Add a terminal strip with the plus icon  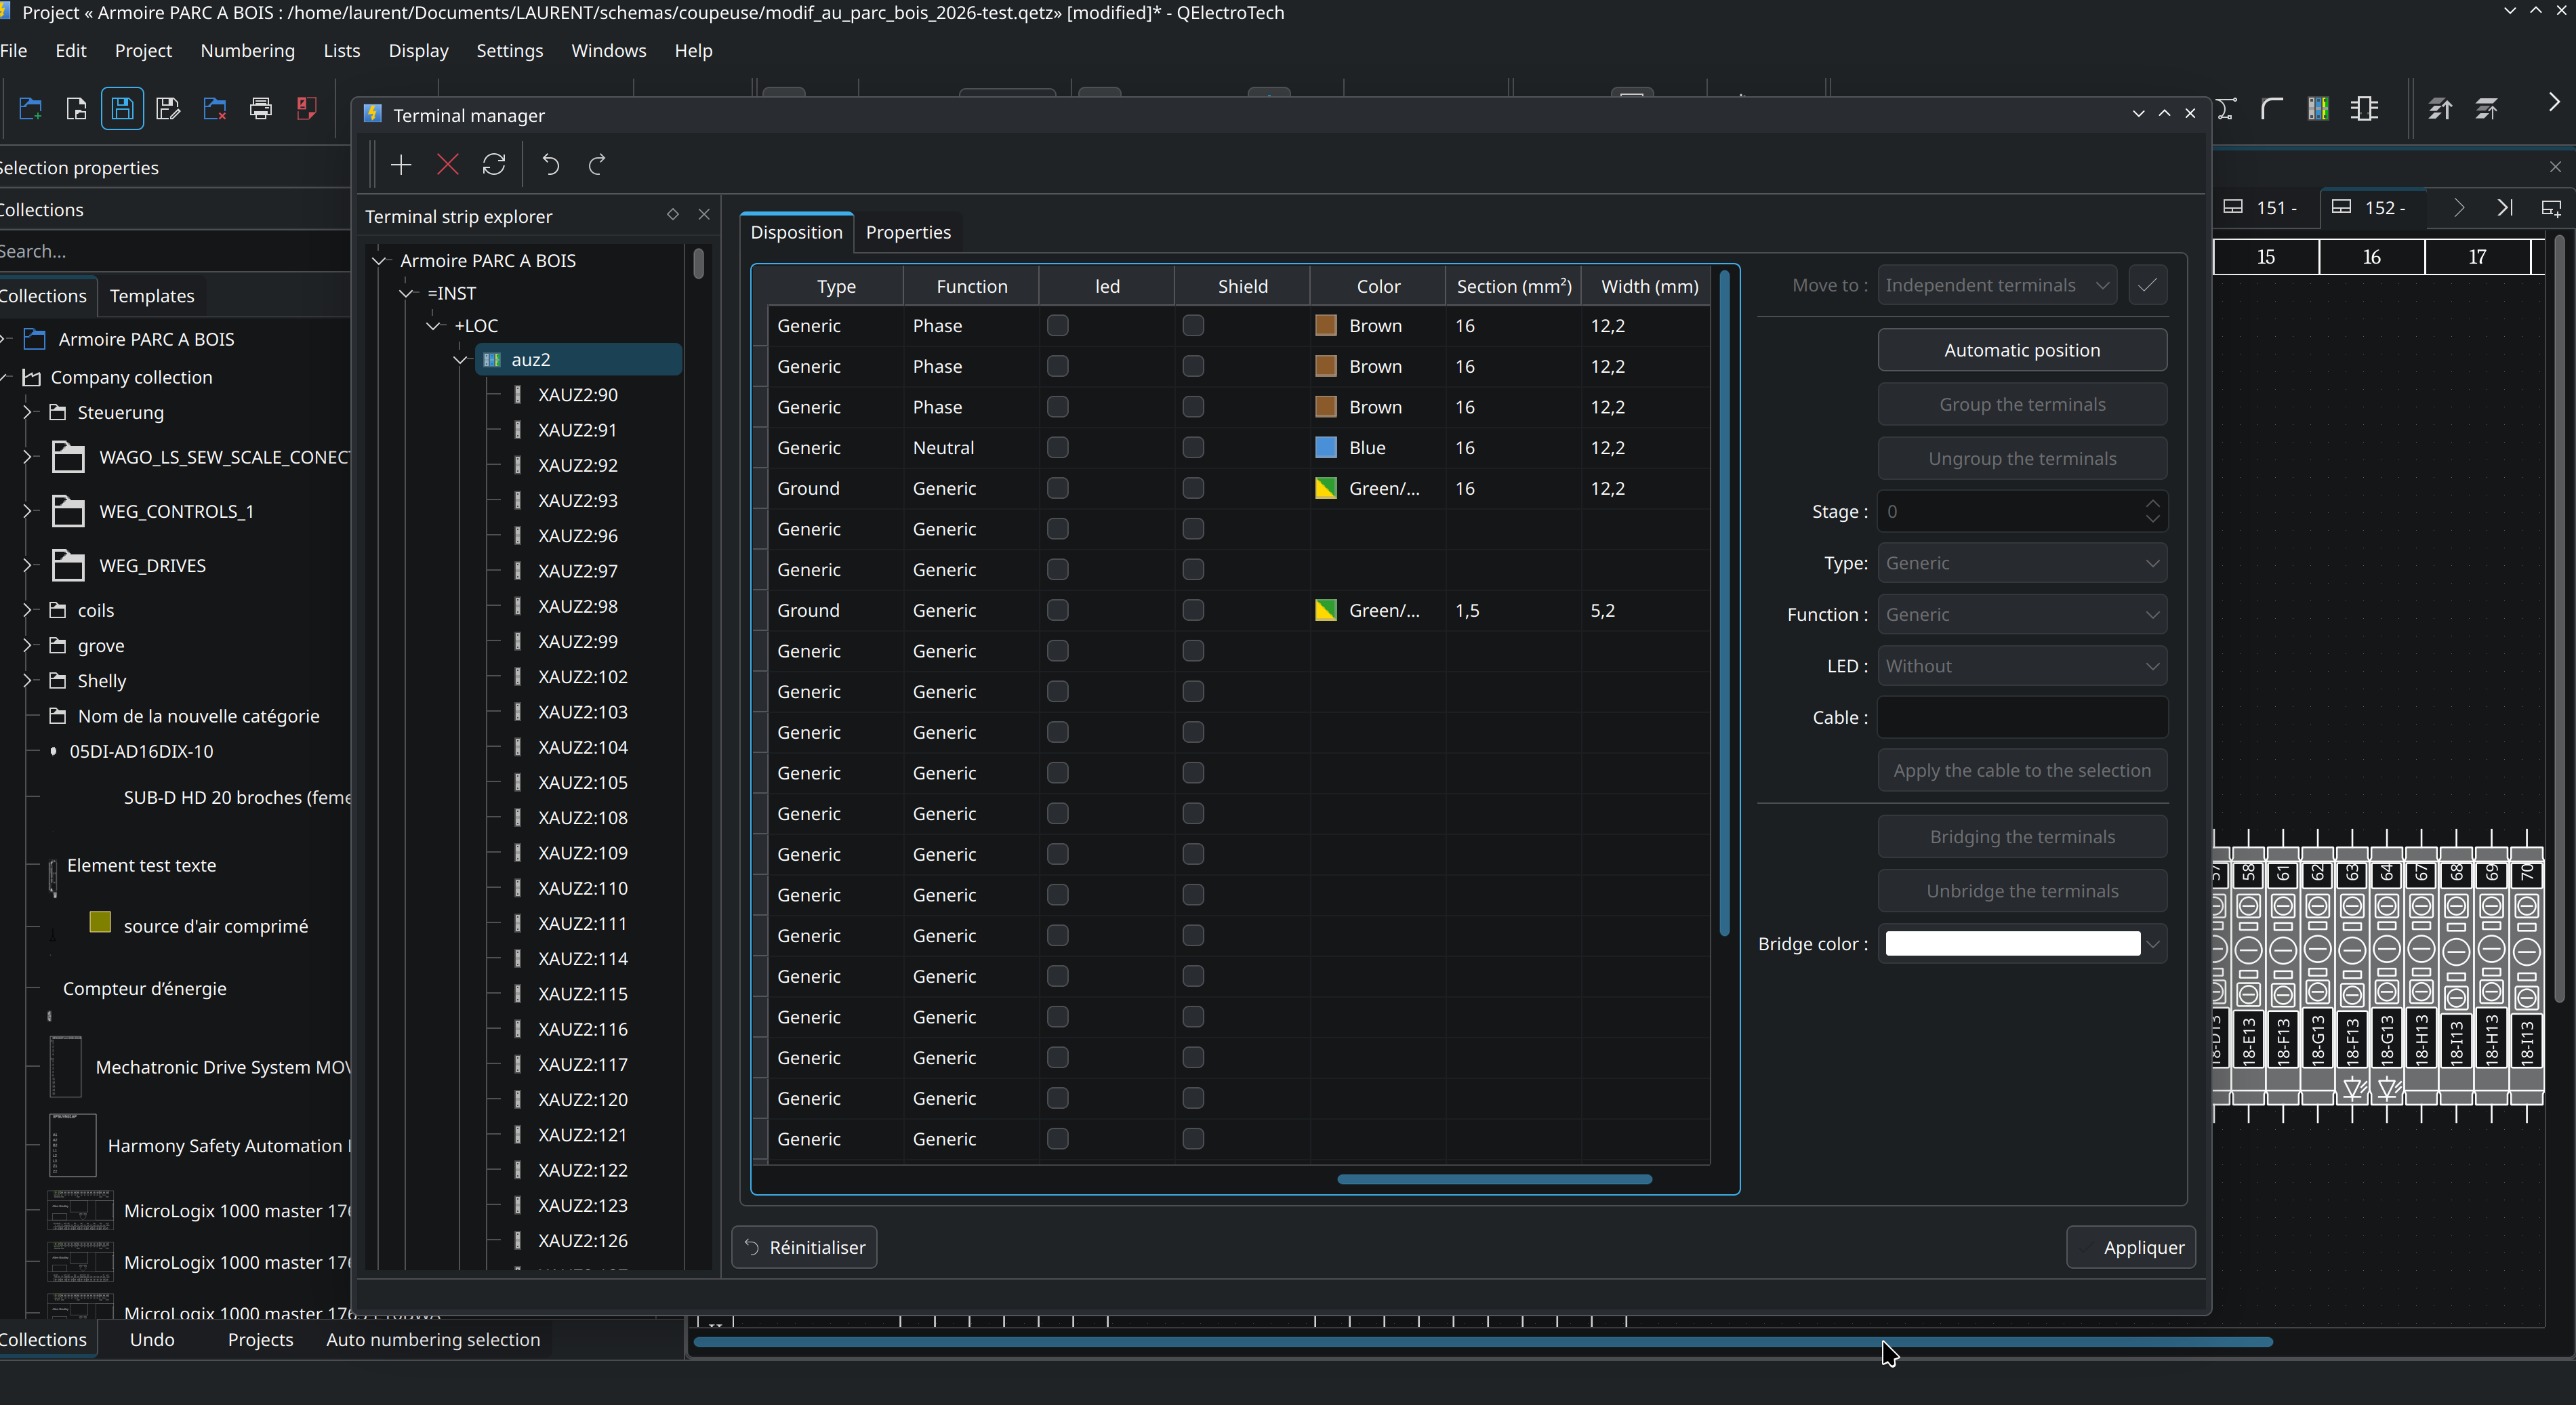(x=401, y=164)
